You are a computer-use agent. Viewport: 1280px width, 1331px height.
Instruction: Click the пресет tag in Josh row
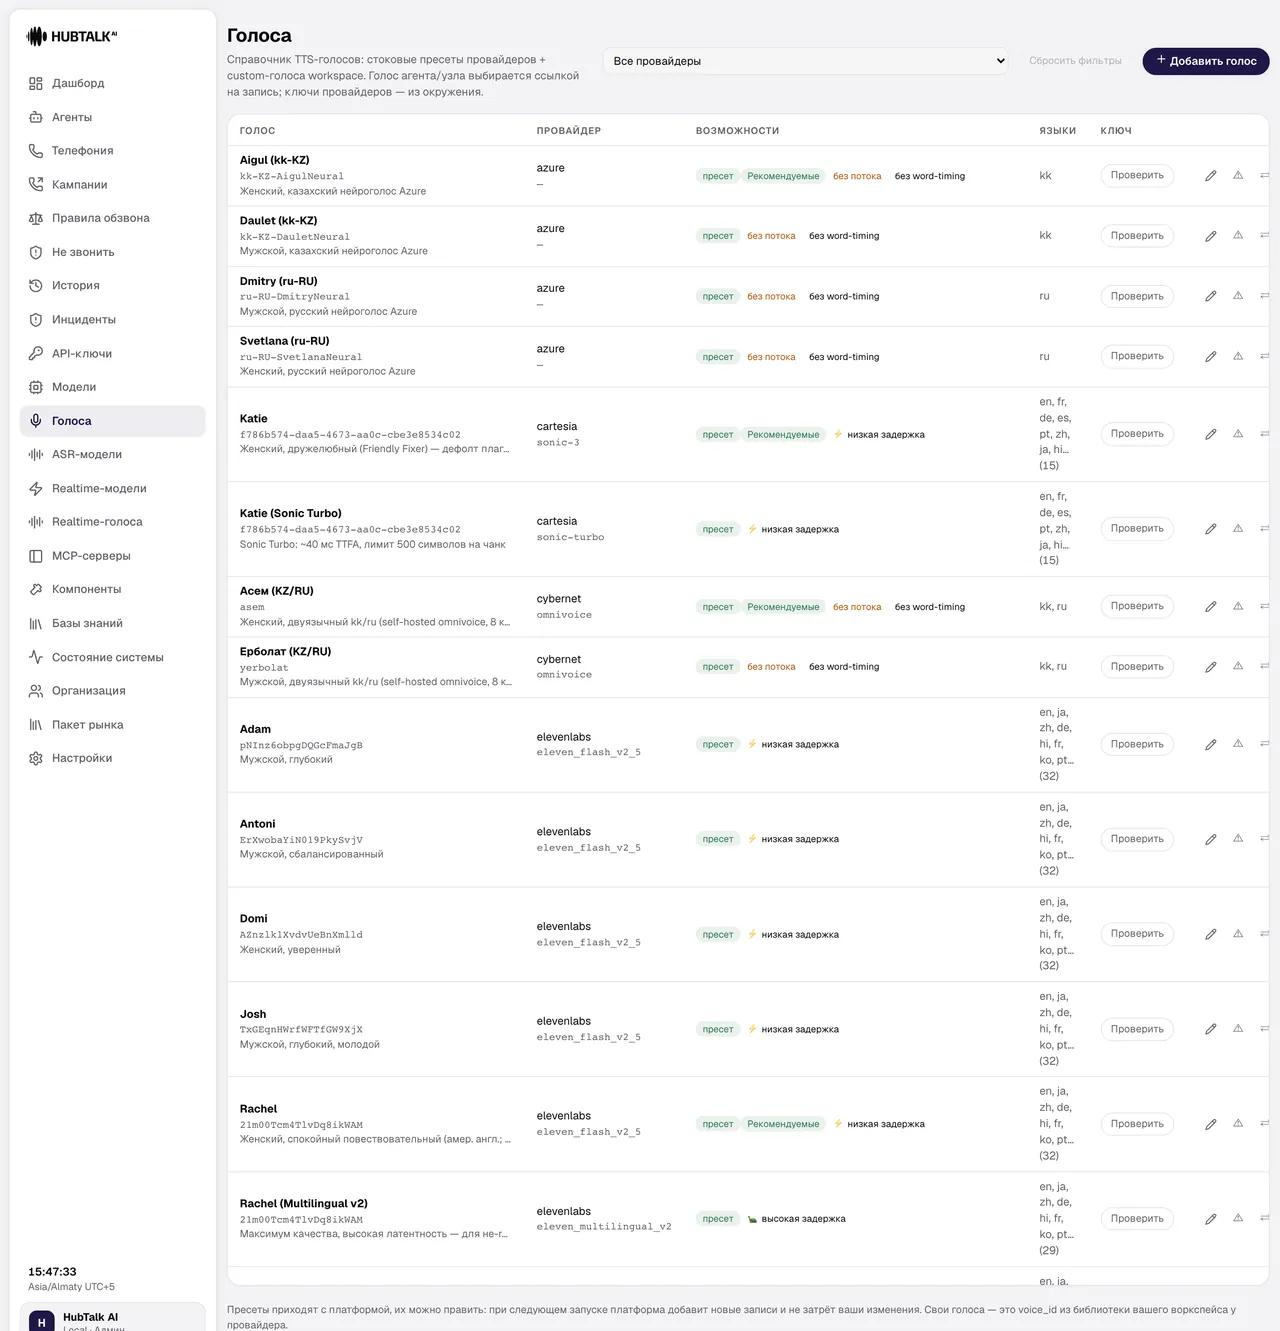point(718,1029)
